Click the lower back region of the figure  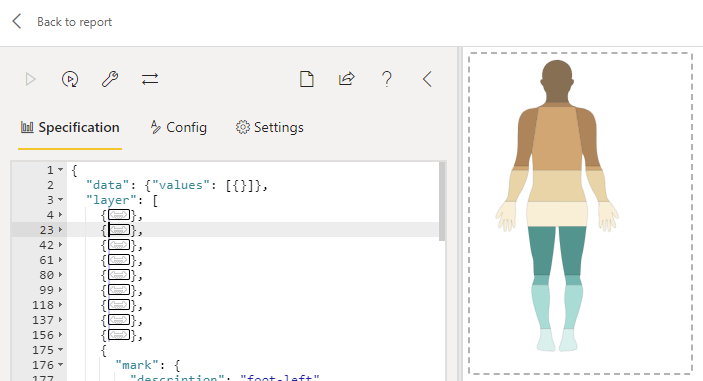557,186
